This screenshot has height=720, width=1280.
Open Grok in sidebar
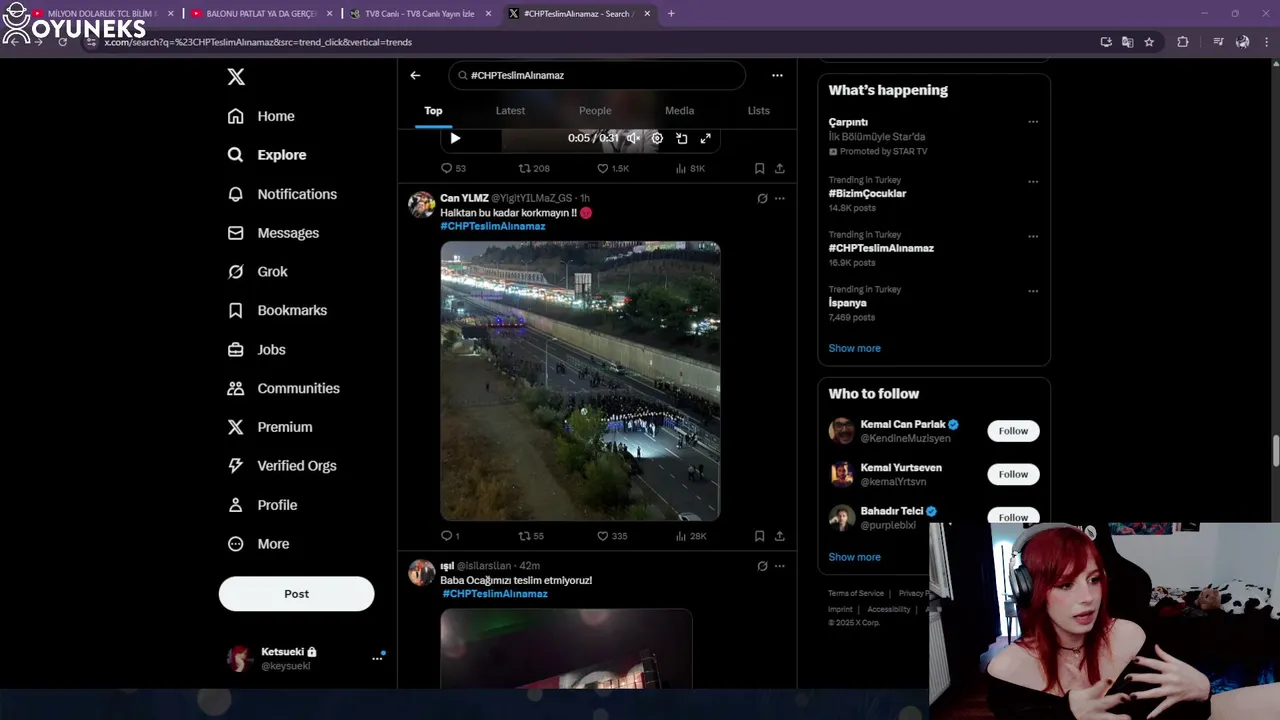tap(257, 272)
